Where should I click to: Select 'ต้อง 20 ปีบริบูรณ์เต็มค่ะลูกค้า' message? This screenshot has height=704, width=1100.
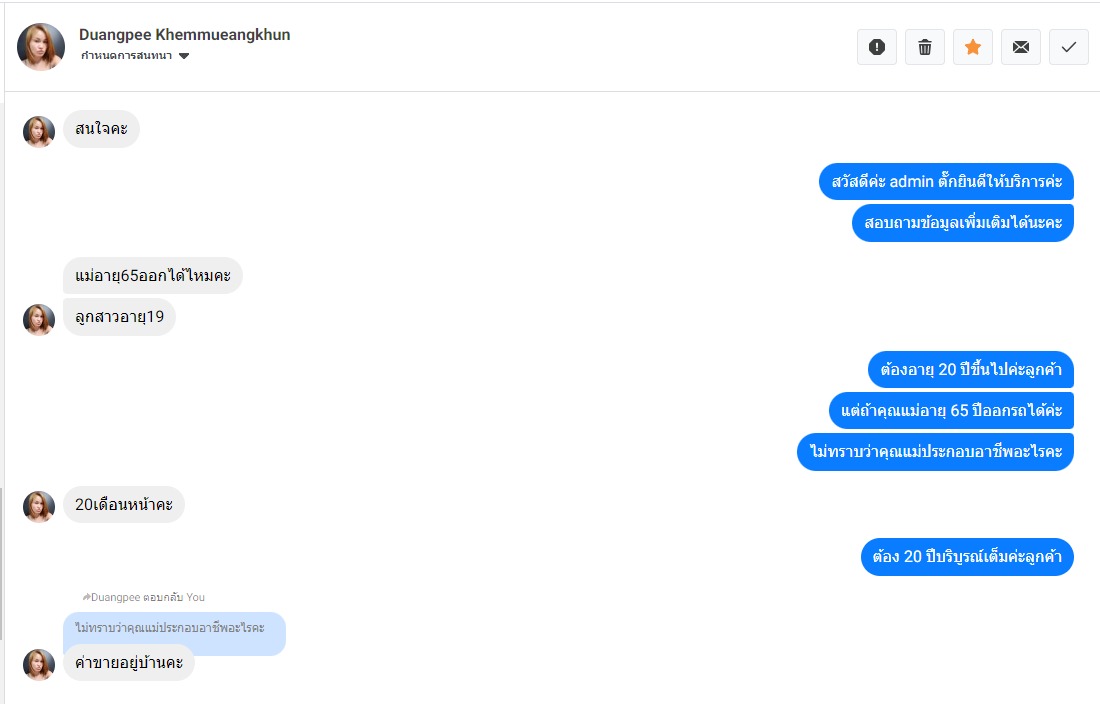coord(967,557)
